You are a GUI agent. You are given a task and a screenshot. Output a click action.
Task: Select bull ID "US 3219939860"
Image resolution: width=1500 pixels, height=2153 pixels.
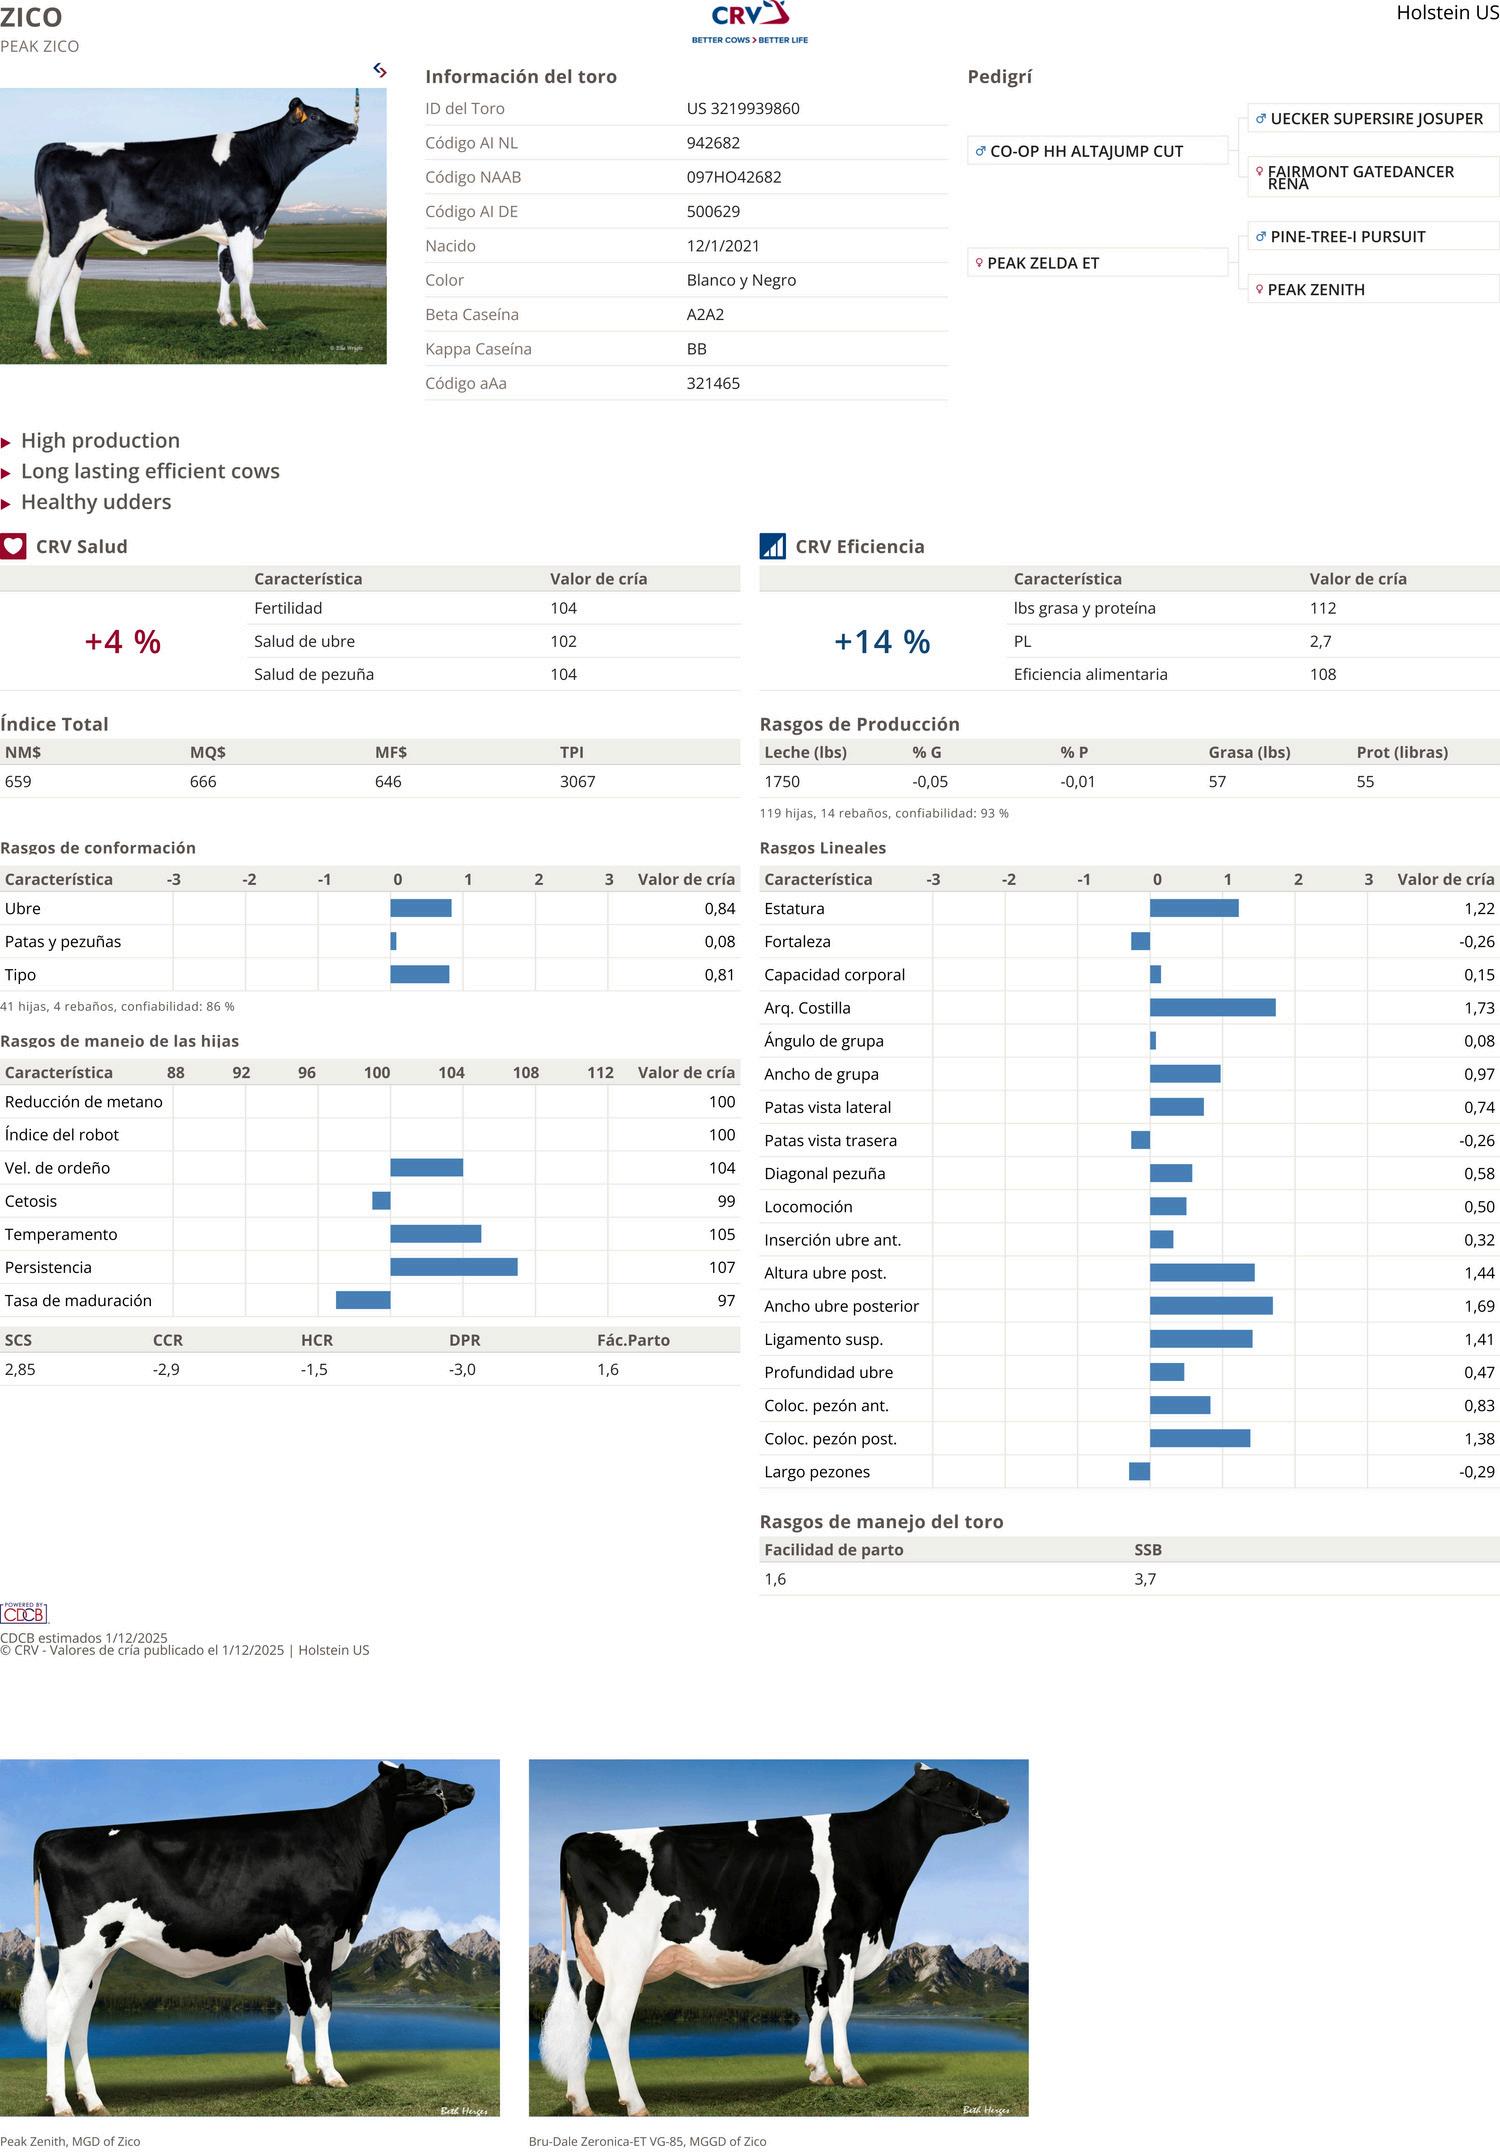click(743, 108)
